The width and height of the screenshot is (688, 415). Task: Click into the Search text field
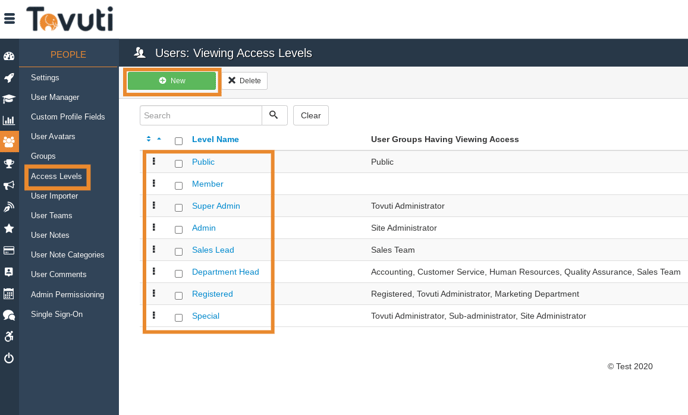pyautogui.click(x=201, y=115)
